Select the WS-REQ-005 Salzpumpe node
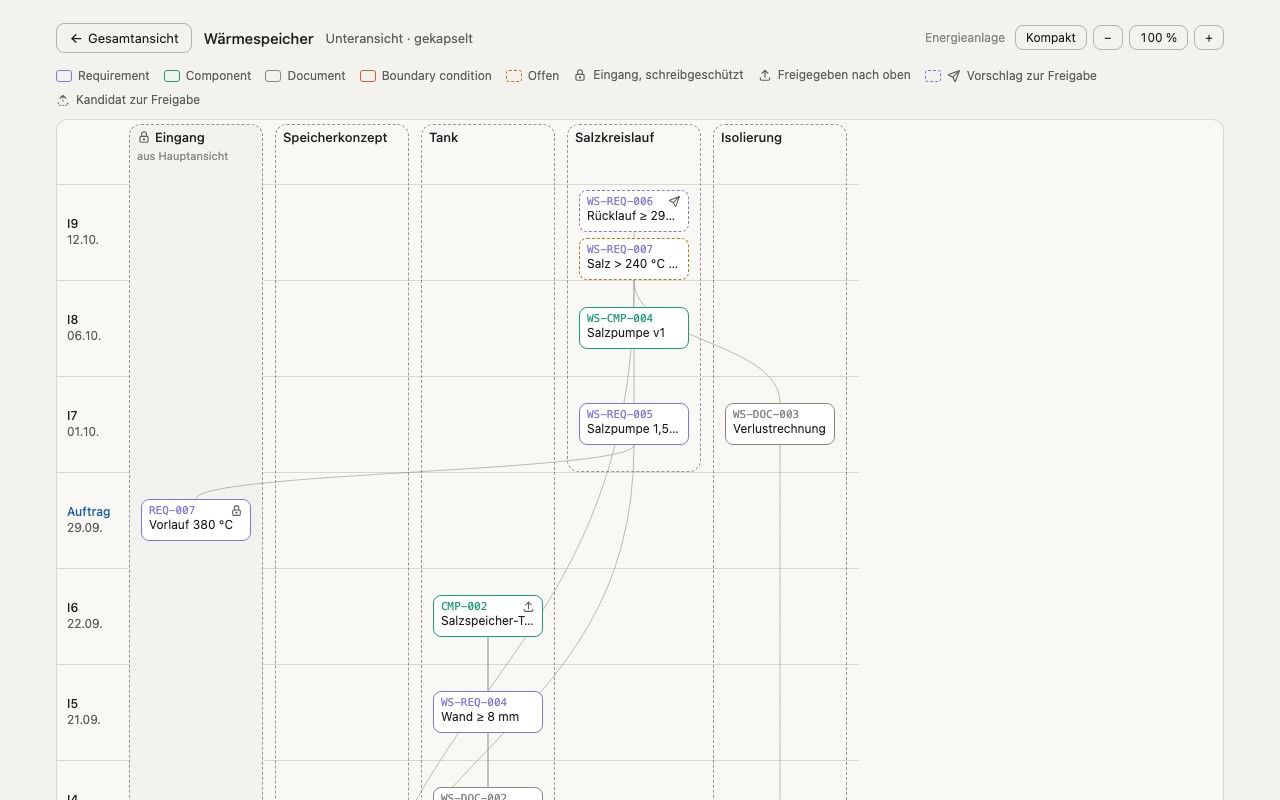 (634, 424)
